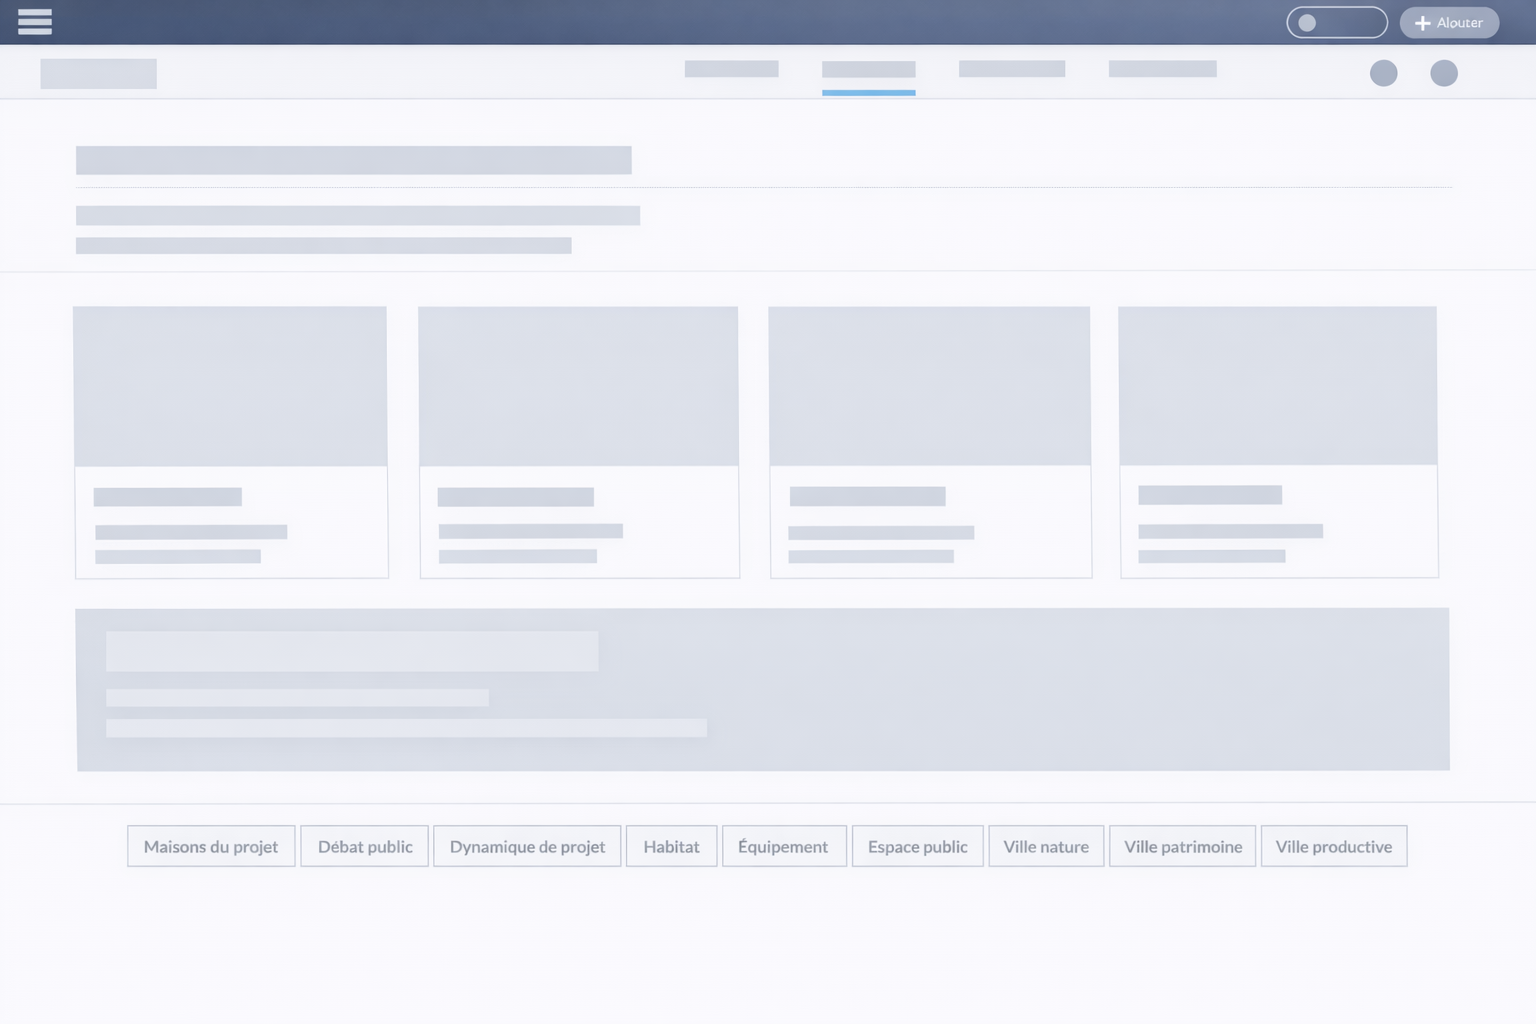The image size is (1536, 1024).
Task: Select the Espace public tag
Action: tap(917, 846)
